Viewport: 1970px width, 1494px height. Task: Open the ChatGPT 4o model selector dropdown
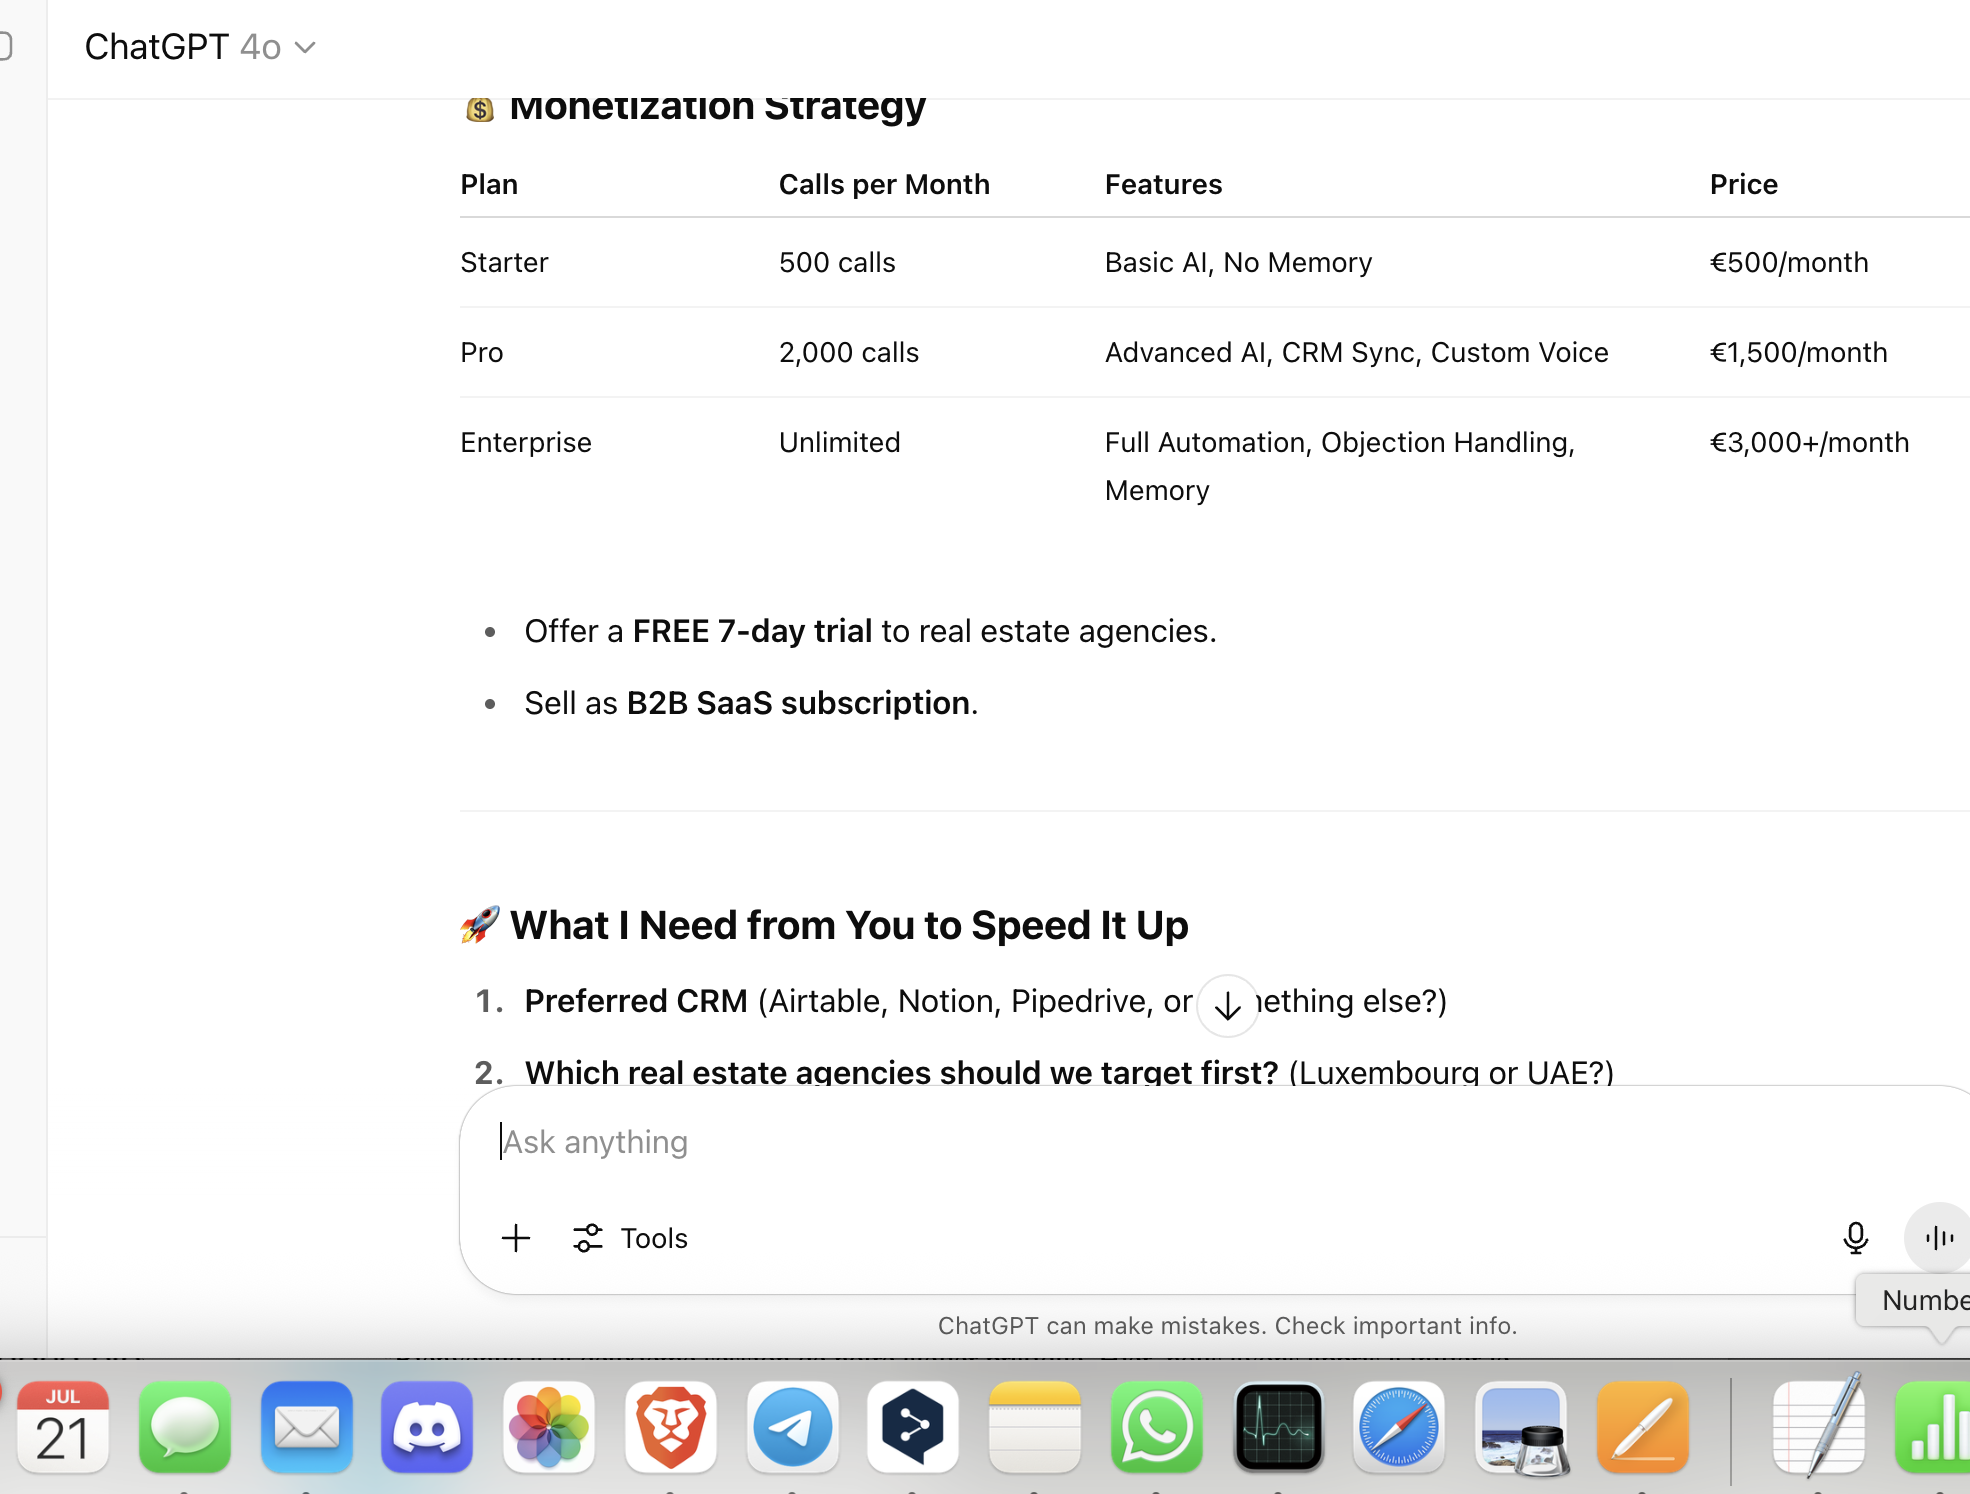[200, 47]
